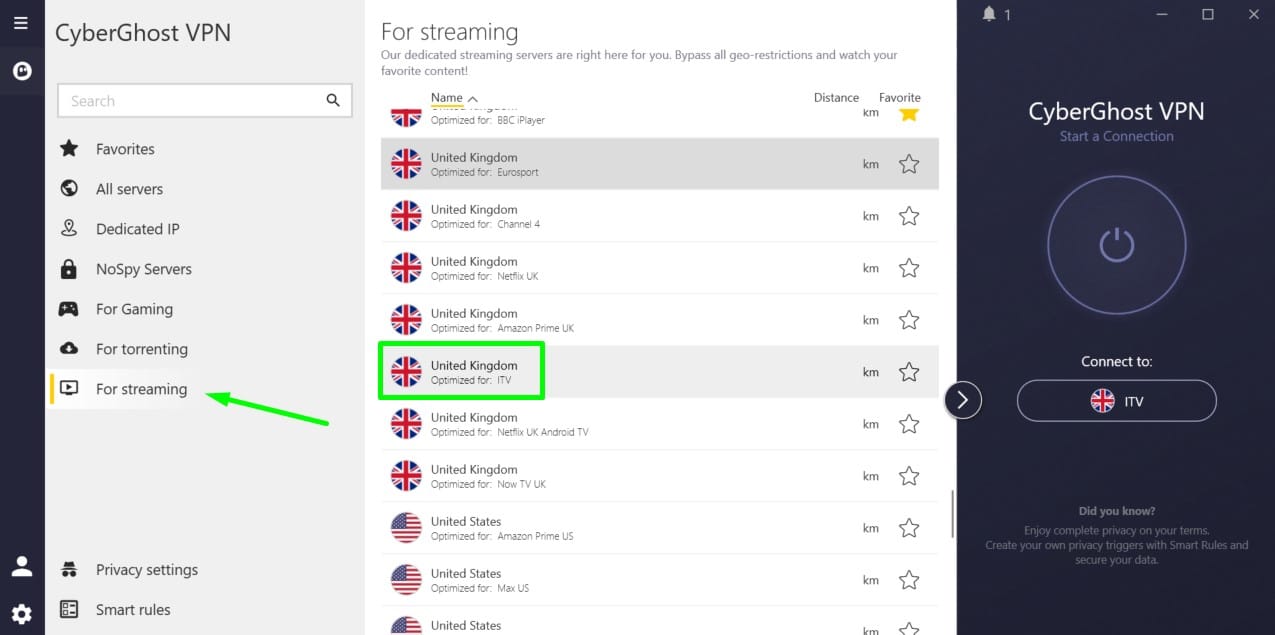Image resolution: width=1275 pixels, height=635 pixels.
Task: Open the Connect to ITV selector
Action: pos(1116,401)
